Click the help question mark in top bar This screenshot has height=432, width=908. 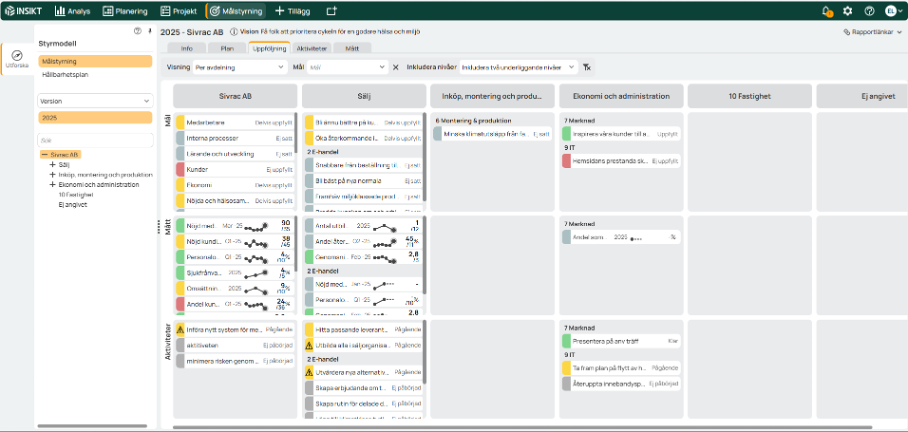click(x=869, y=11)
